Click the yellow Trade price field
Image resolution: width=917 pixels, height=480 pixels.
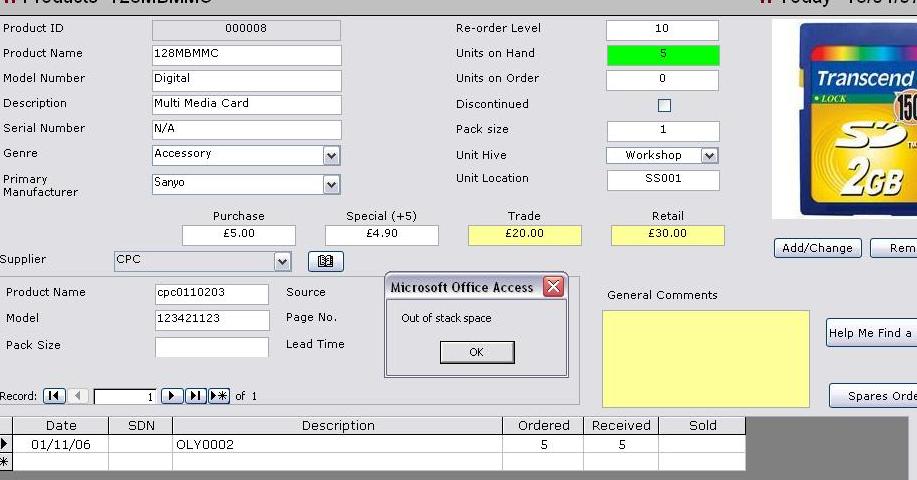click(x=525, y=235)
